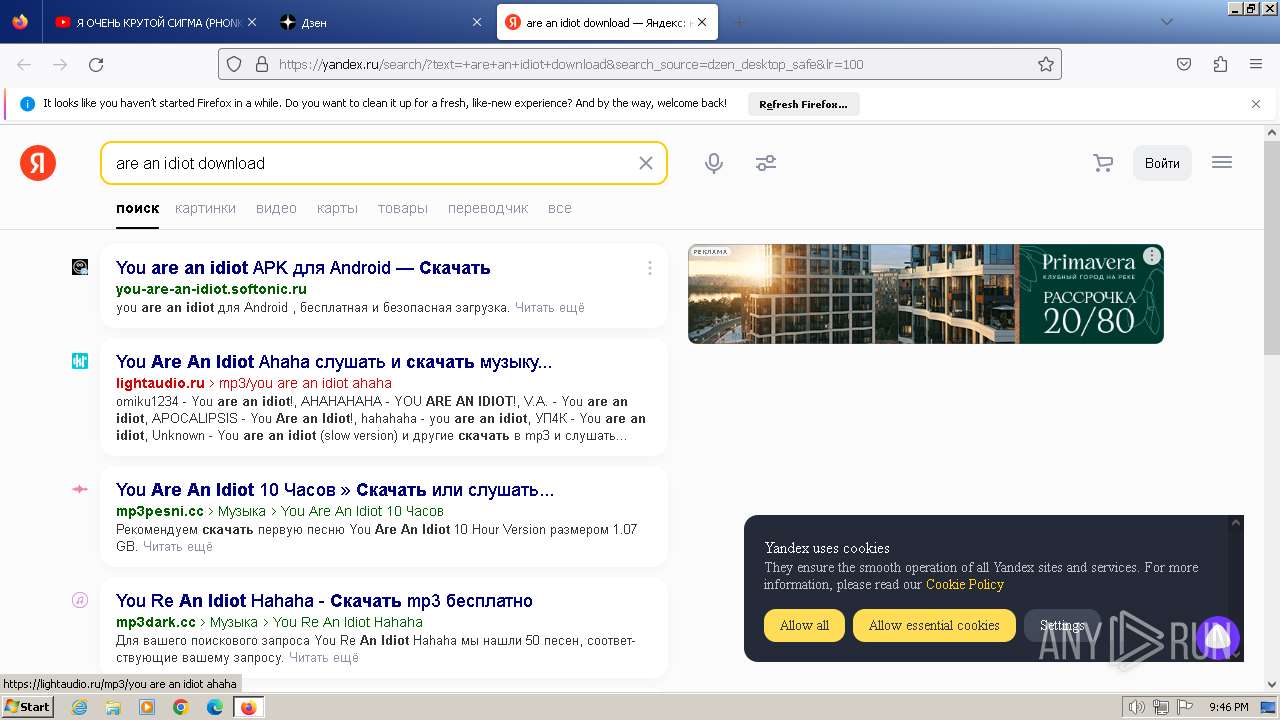Open Windows Start menu
Image resolution: width=1280 pixels, height=720 pixels.
27,707
